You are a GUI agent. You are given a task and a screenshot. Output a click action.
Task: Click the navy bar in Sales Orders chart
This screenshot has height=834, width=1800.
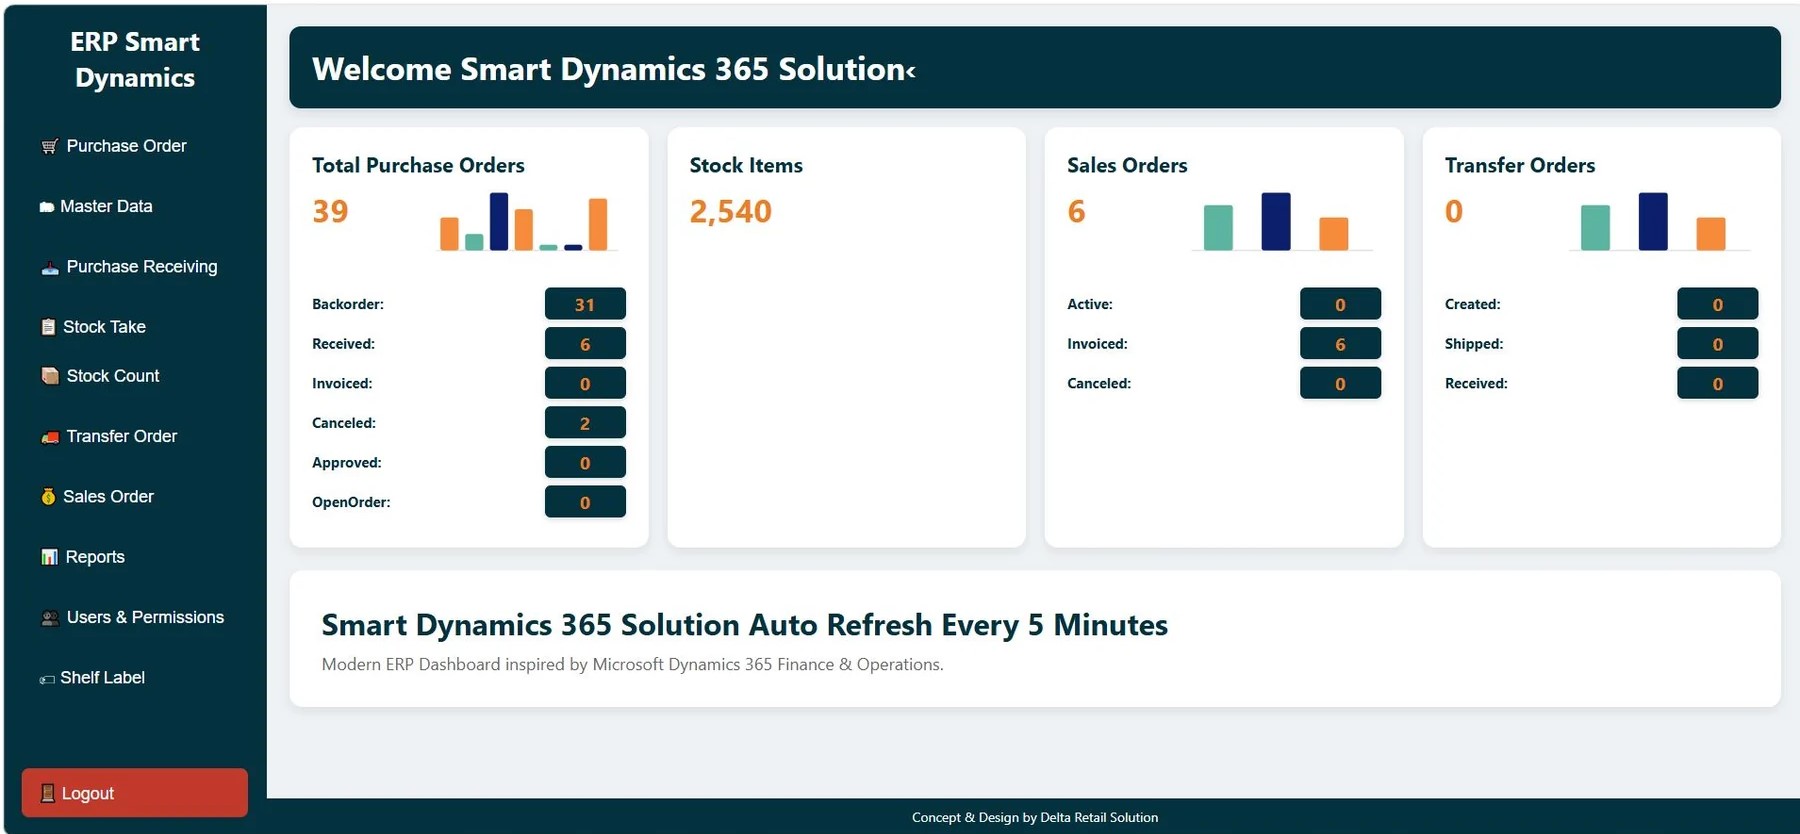1276,221
